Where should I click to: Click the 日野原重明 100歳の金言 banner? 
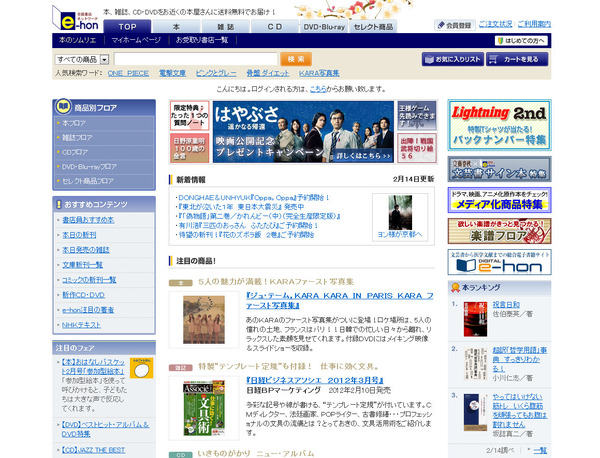189,148
